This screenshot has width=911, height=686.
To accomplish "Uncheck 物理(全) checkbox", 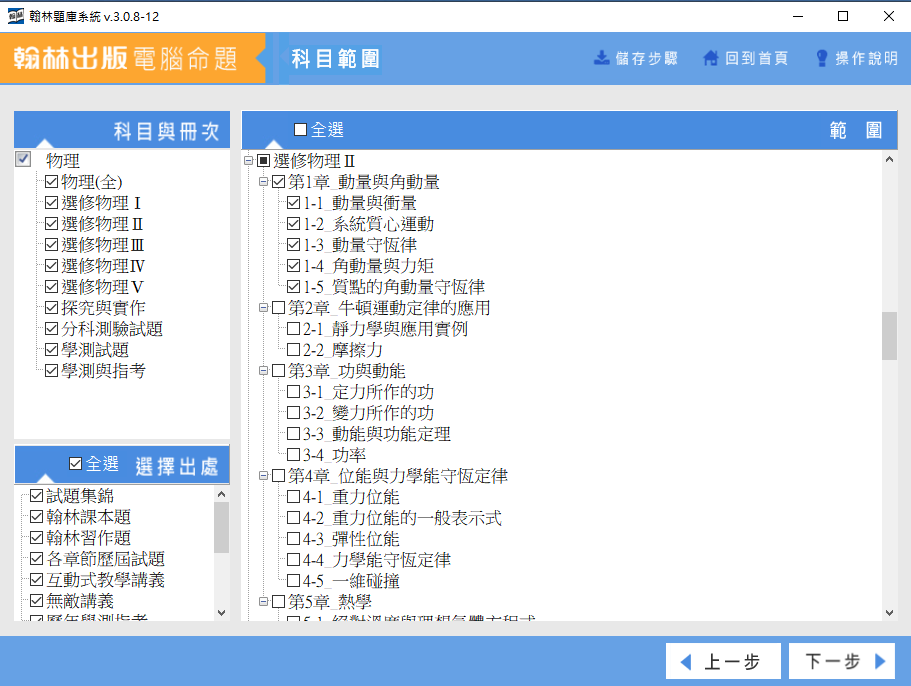I will pos(52,182).
